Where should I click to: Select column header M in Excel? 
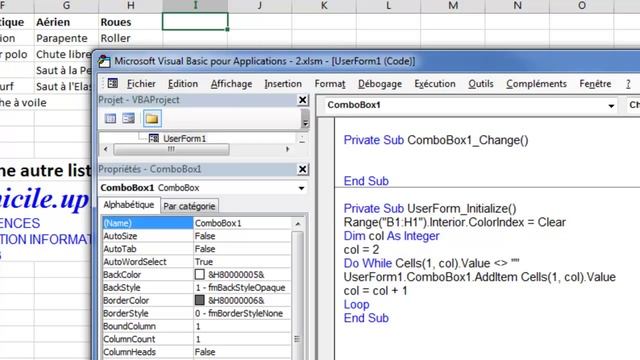[x=453, y=6]
